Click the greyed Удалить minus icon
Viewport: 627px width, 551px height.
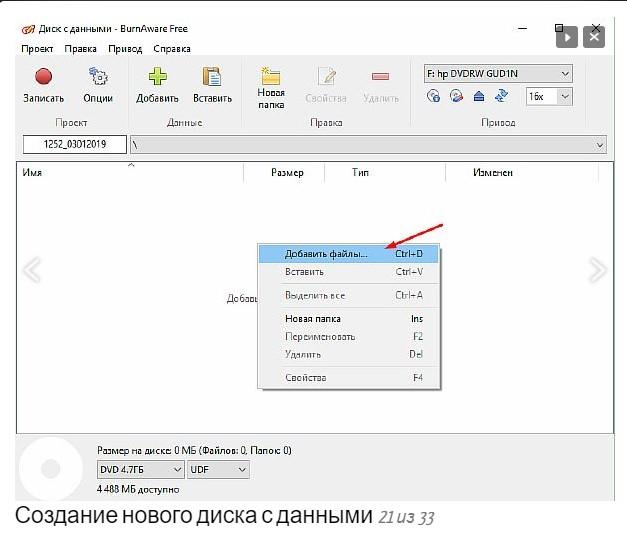click(x=380, y=76)
